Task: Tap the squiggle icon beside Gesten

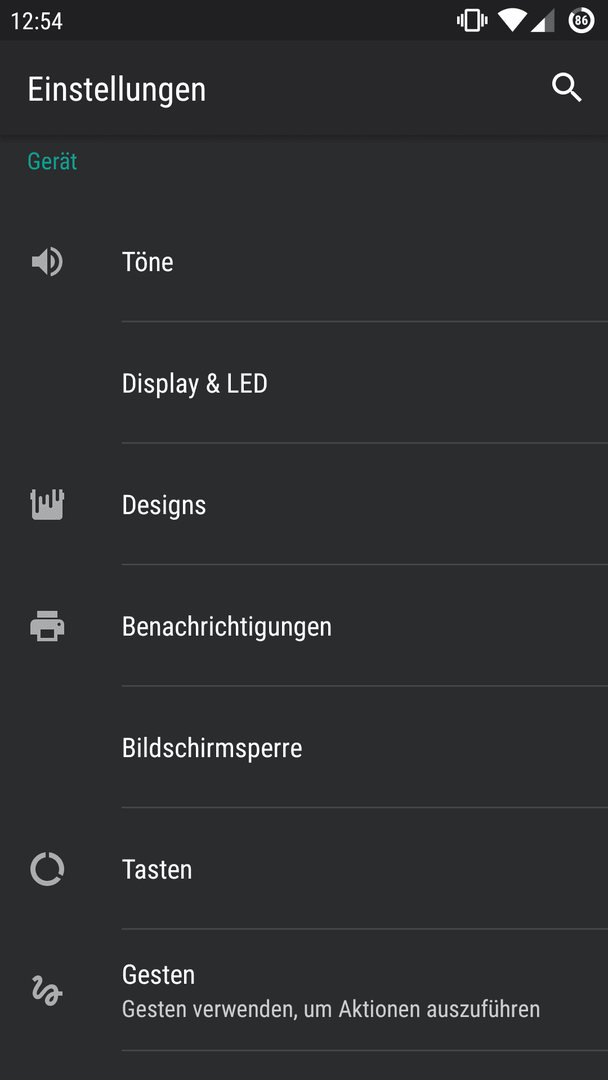Action: coord(47,991)
